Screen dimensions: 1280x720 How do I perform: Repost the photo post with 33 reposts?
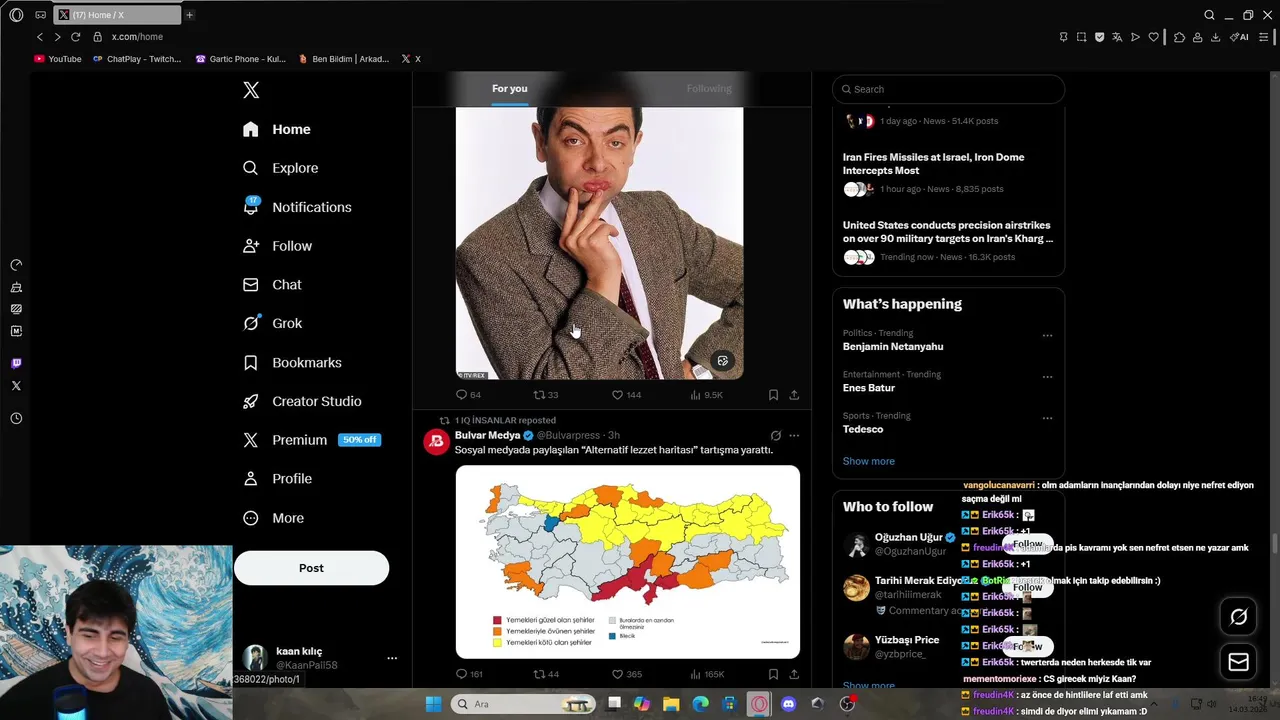pos(546,395)
